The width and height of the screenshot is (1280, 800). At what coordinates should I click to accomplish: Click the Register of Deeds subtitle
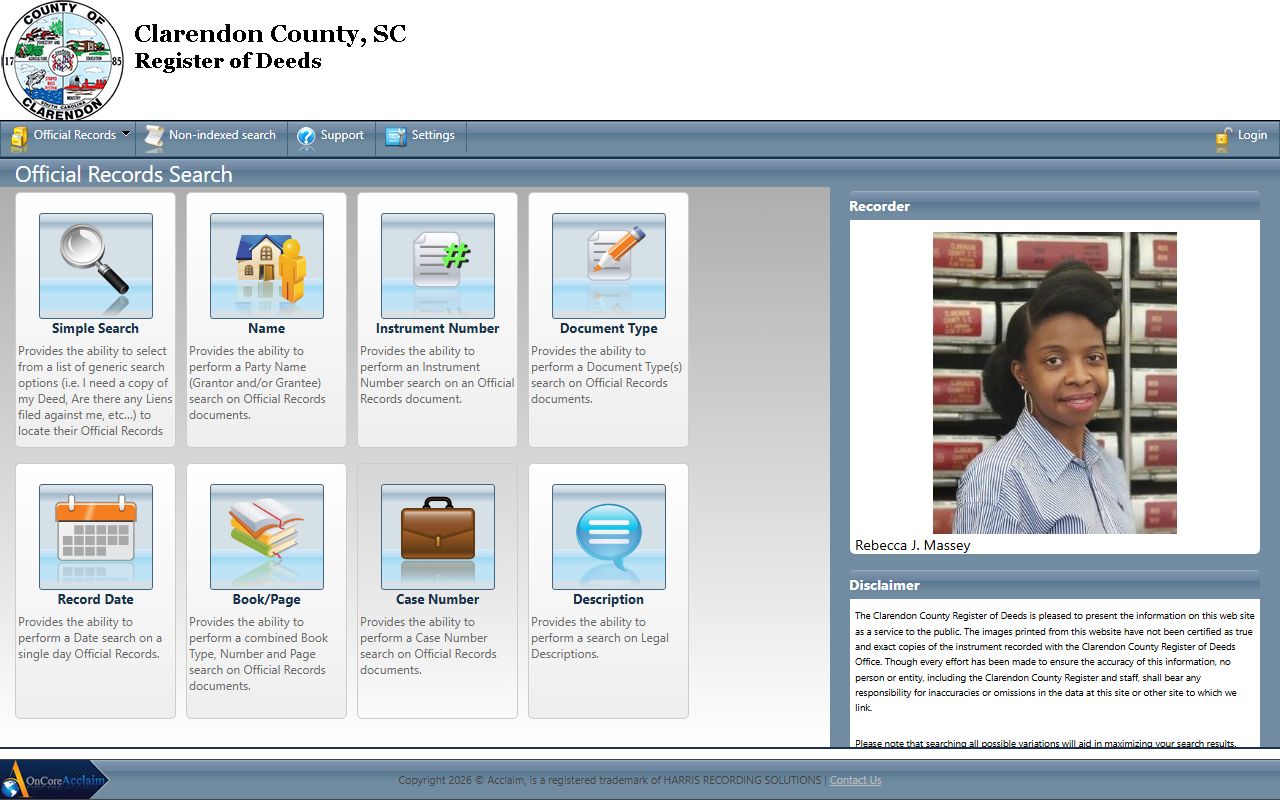click(228, 61)
